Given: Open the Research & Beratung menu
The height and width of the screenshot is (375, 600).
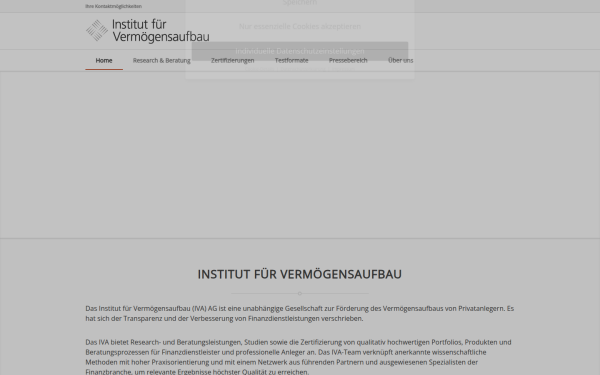Looking at the screenshot, I should point(161,60).
